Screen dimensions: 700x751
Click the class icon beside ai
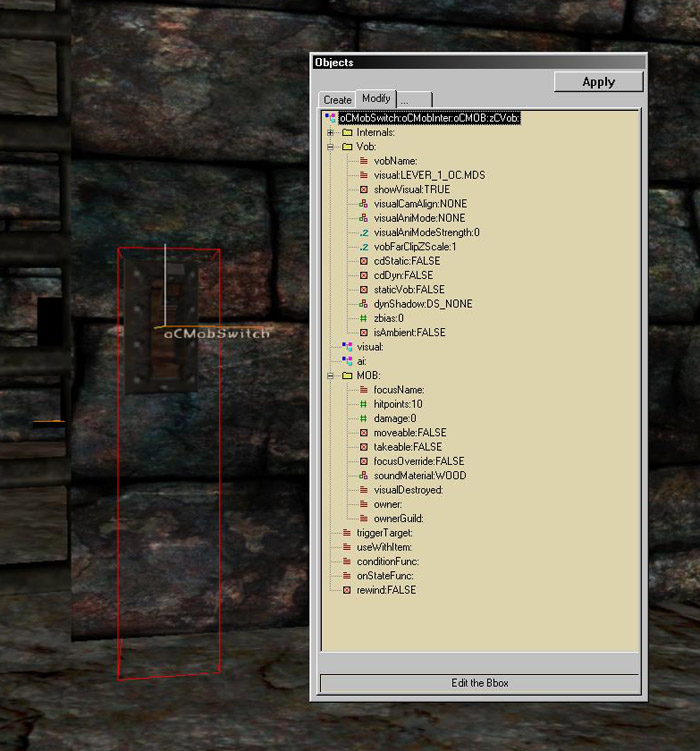click(x=347, y=361)
